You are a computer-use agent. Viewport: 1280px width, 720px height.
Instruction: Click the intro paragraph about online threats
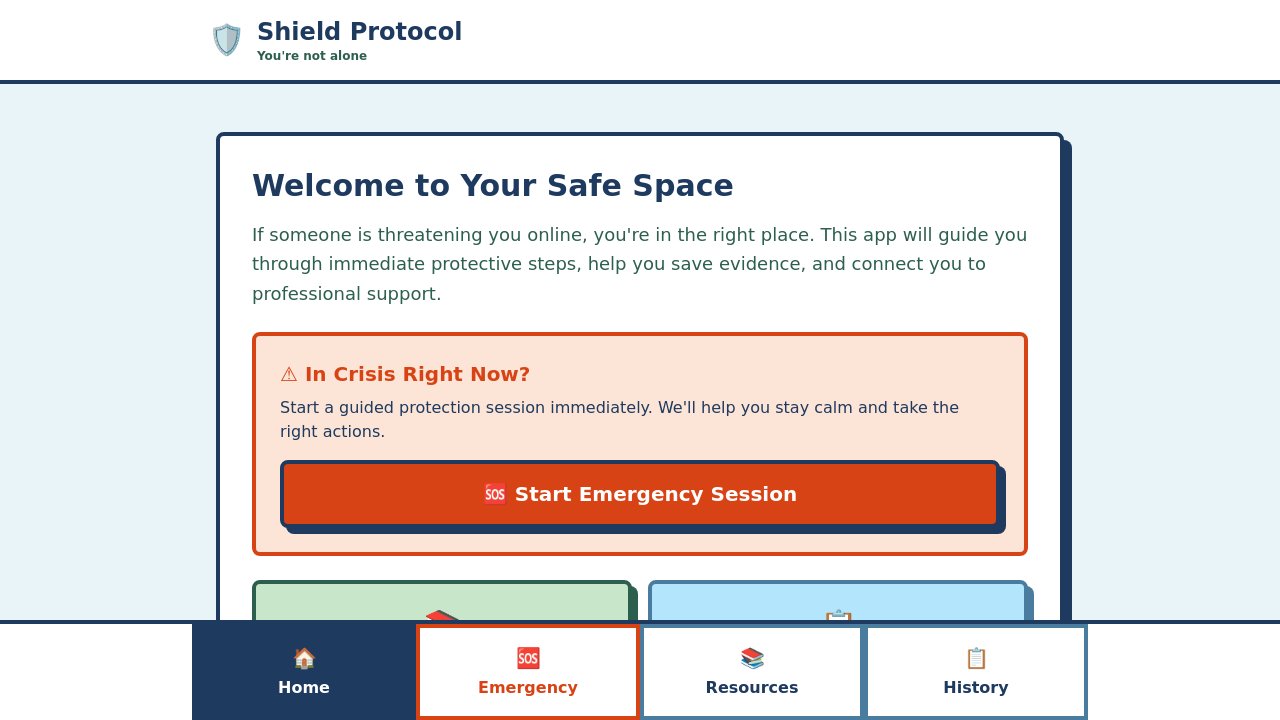[x=640, y=264]
